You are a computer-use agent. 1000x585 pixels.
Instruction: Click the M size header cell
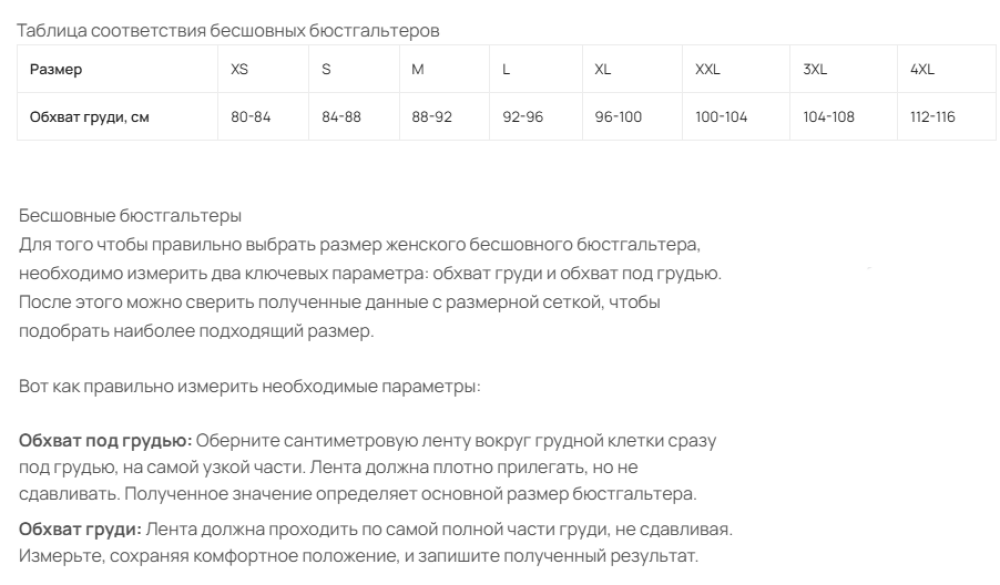pyautogui.click(x=445, y=69)
